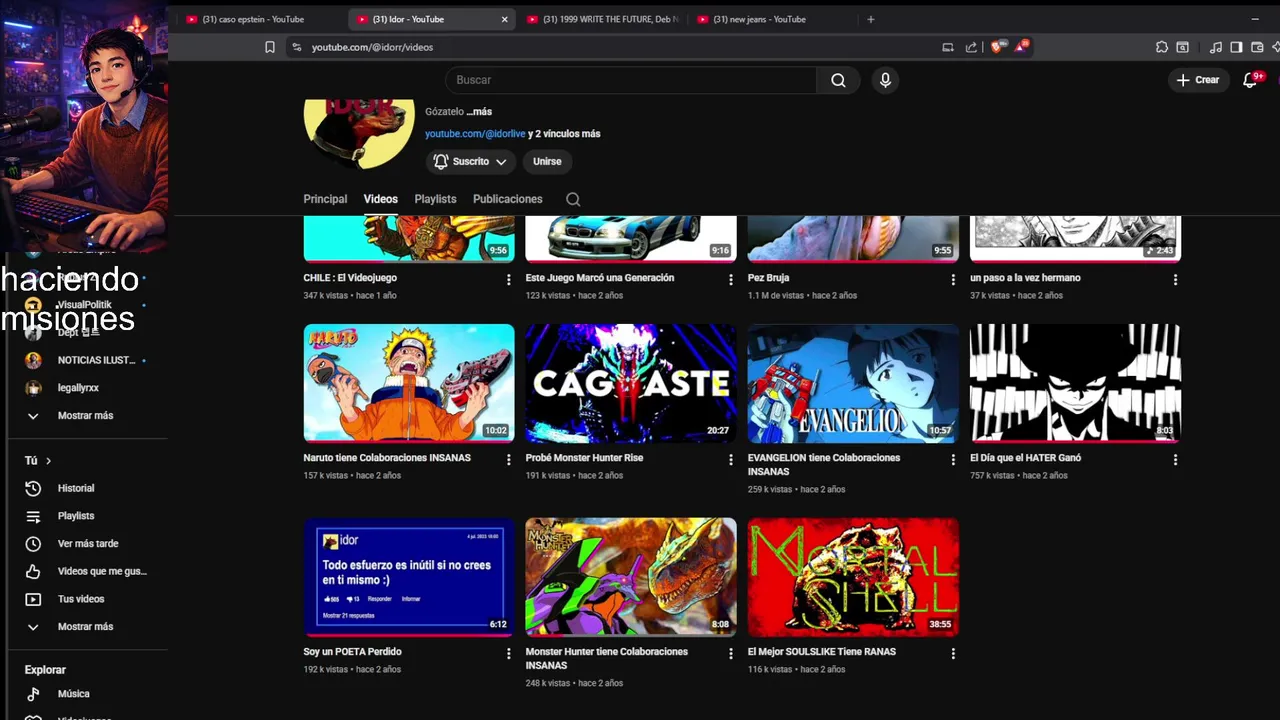Switch to the Principal channel tab
The height and width of the screenshot is (720, 1280).
point(325,199)
